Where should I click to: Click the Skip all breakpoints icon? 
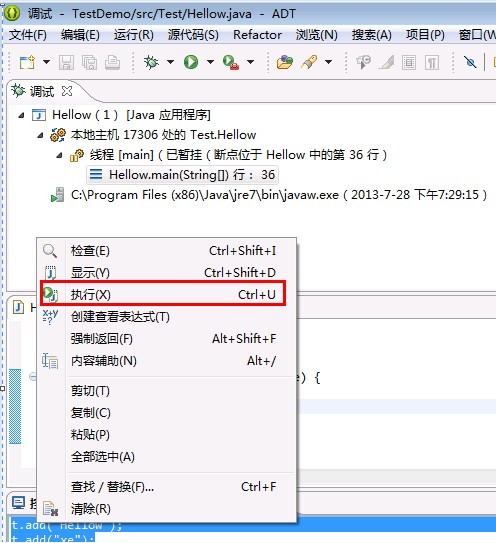[470, 62]
